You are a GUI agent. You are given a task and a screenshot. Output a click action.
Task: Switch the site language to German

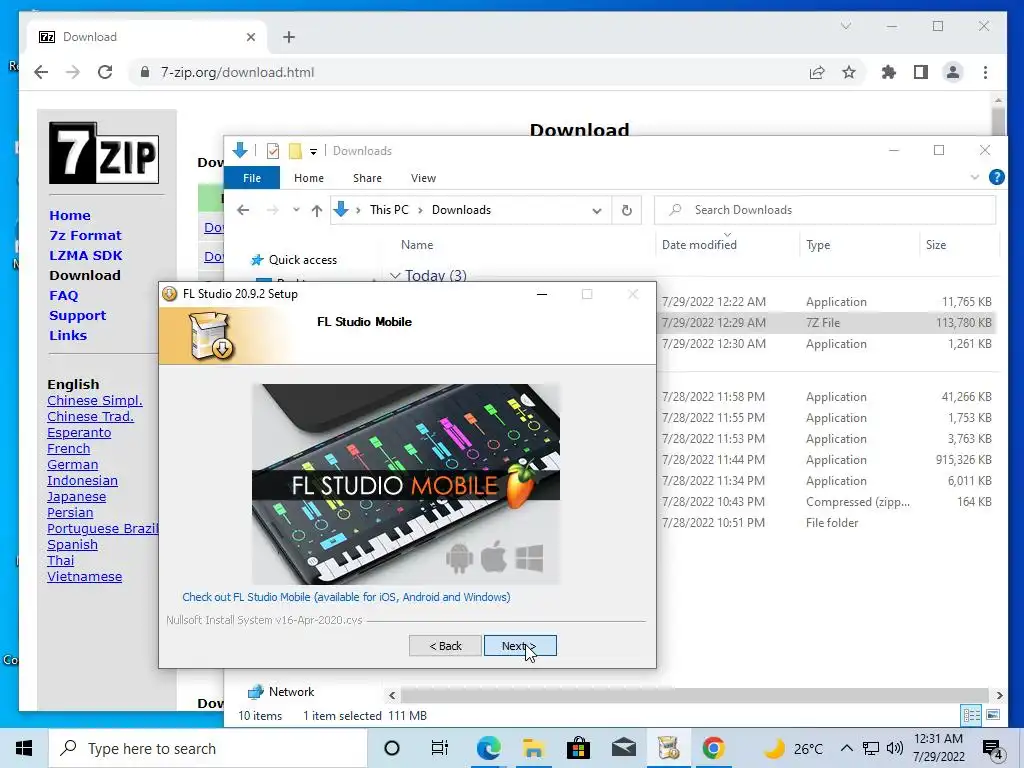72,464
